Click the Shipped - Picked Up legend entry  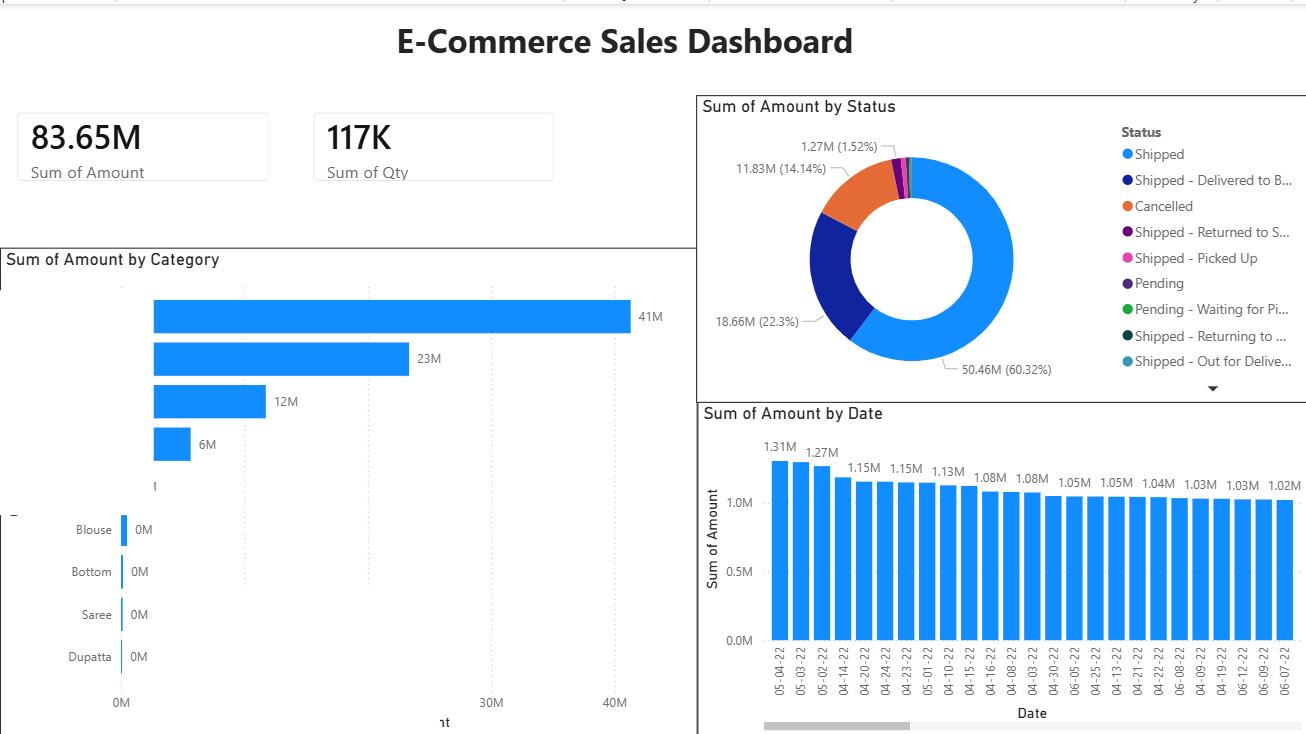[x=1189, y=258]
